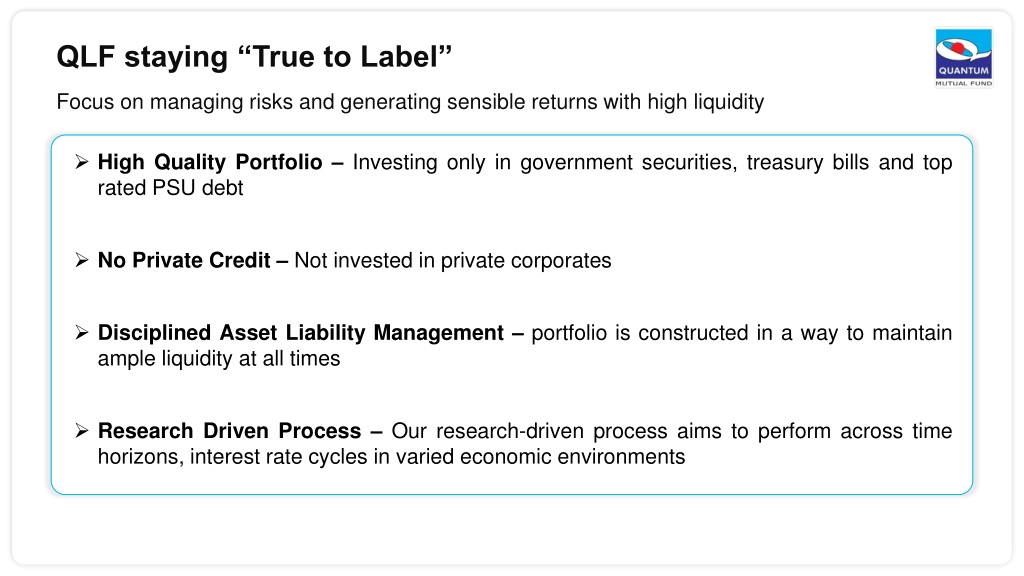Select the High Quality Portfolio heading
Viewport: 1024px width, 576px height.
click(x=210, y=162)
